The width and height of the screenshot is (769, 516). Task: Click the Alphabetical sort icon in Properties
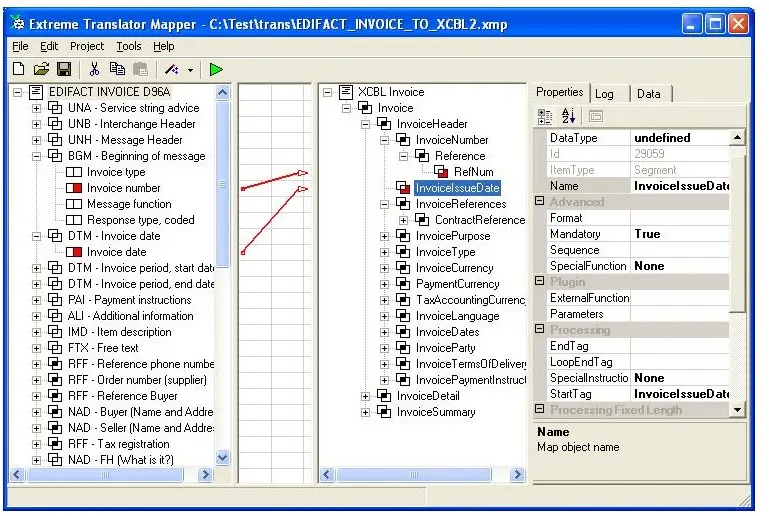click(568, 116)
